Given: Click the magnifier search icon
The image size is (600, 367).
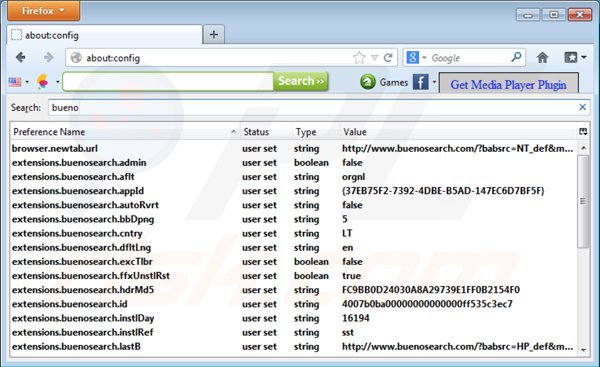Looking at the screenshot, I should [x=516, y=57].
